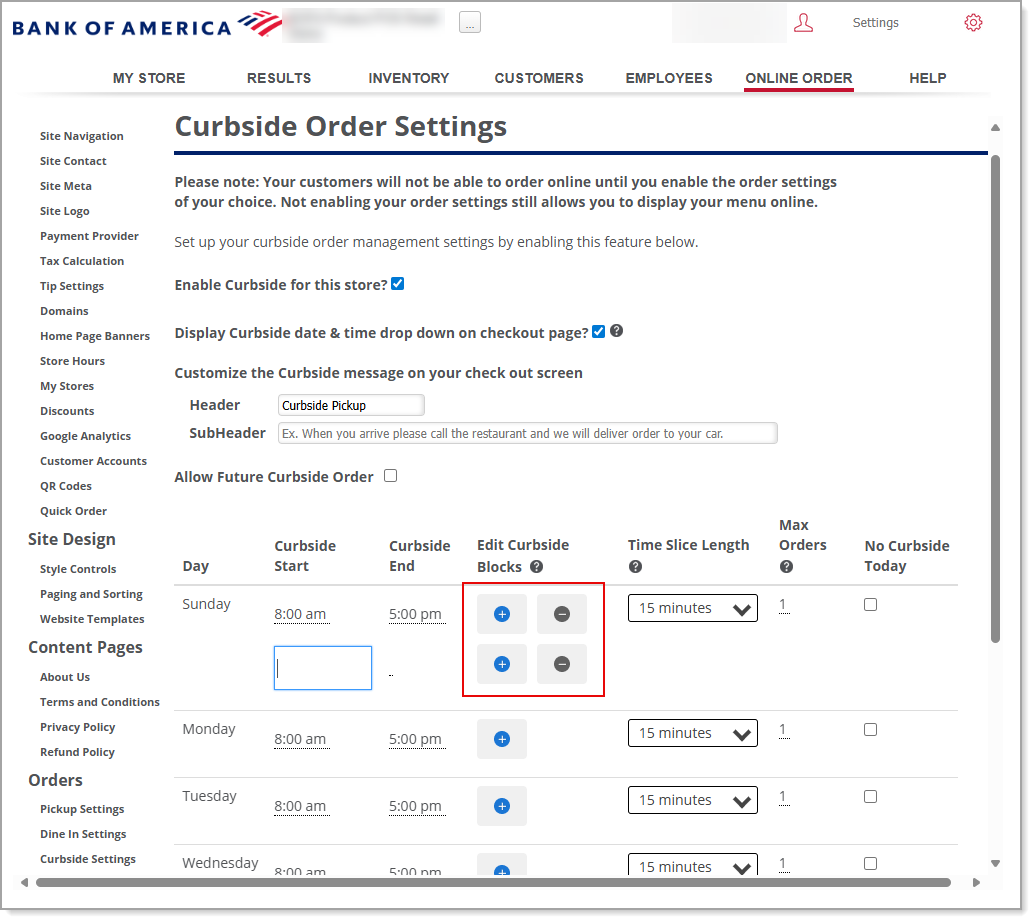Remove Sunday's second curbside block
Viewport: 1034px width, 922px height.
pos(562,664)
